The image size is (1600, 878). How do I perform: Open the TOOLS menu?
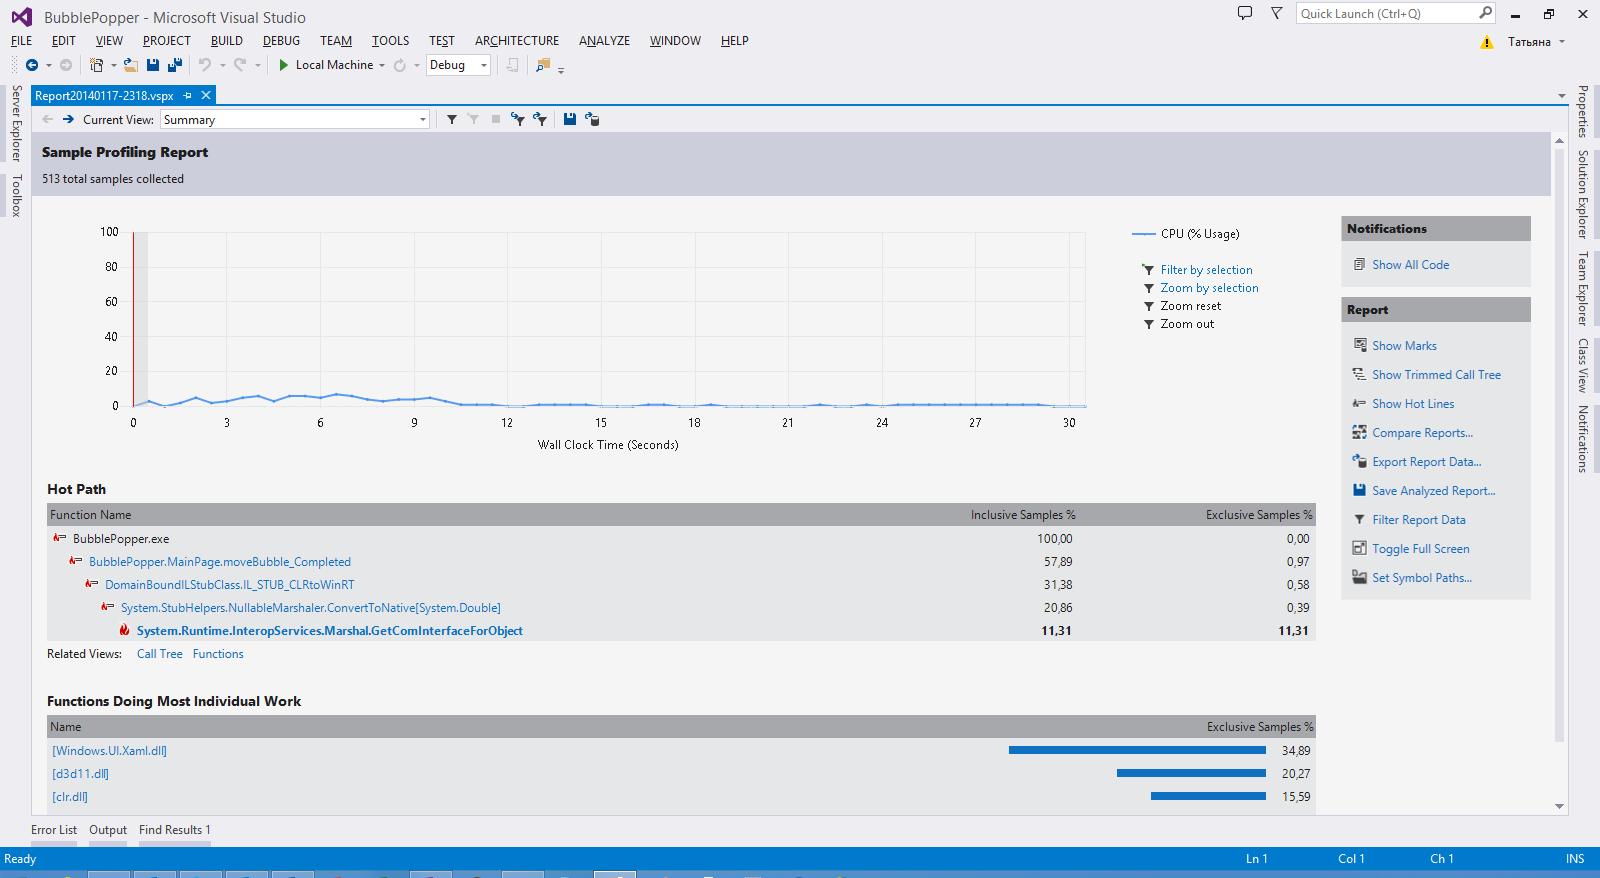click(x=390, y=41)
